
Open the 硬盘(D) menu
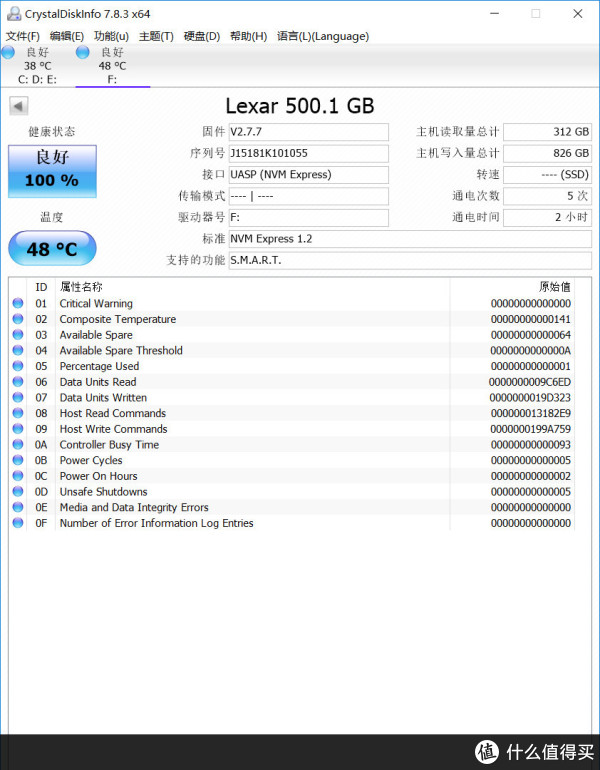202,36
